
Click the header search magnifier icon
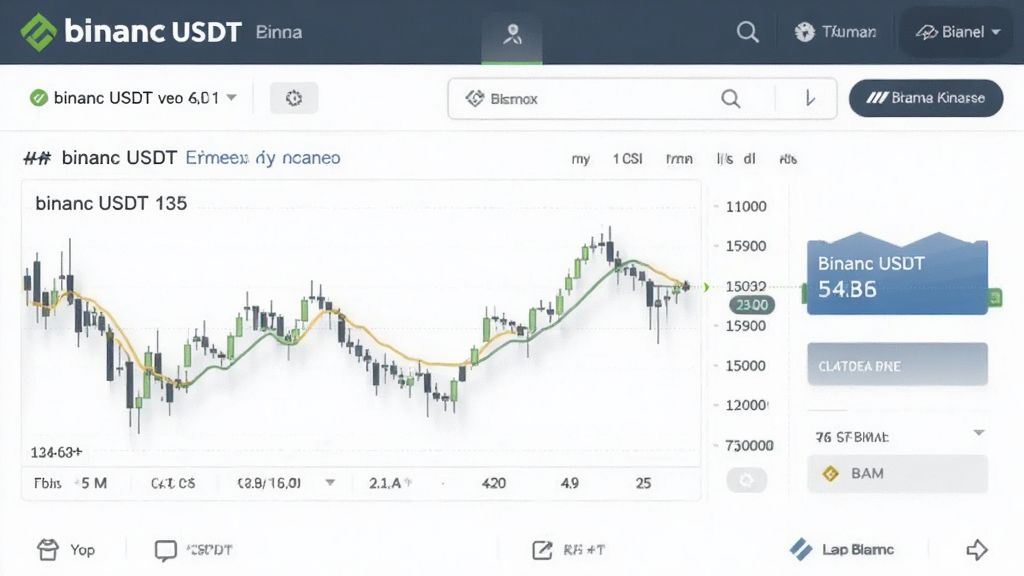[x=748, y=32]
